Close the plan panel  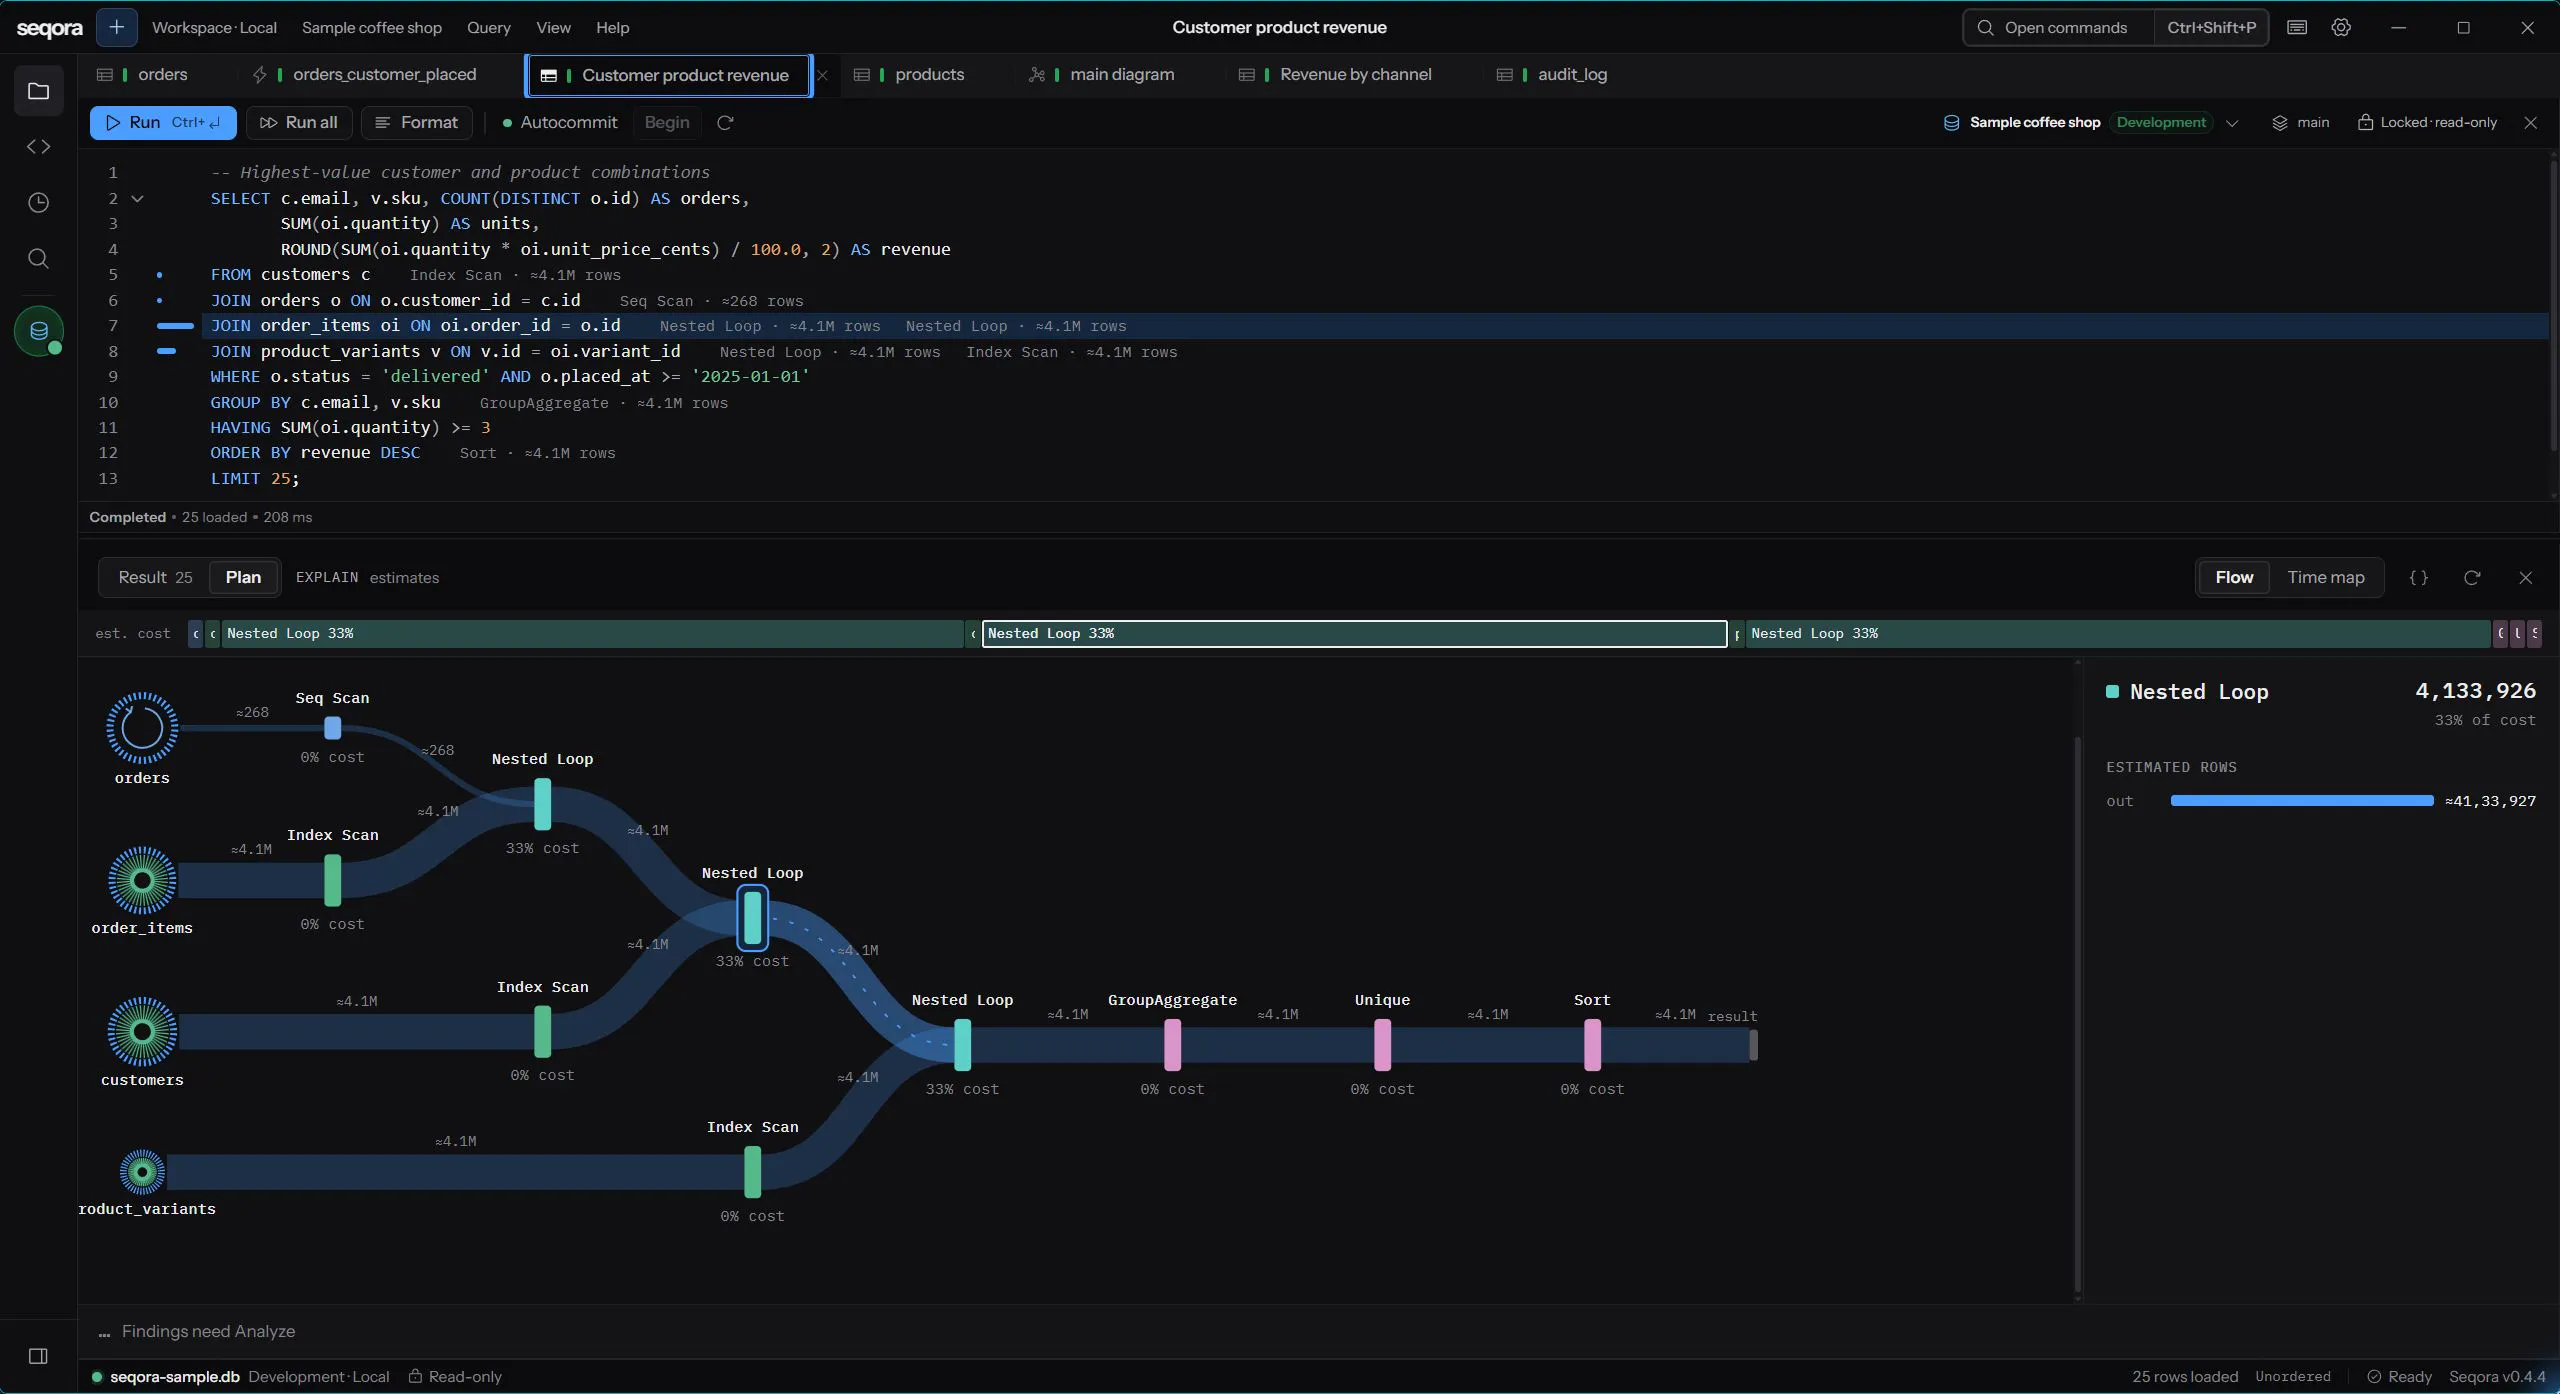tap(2526, 577)
